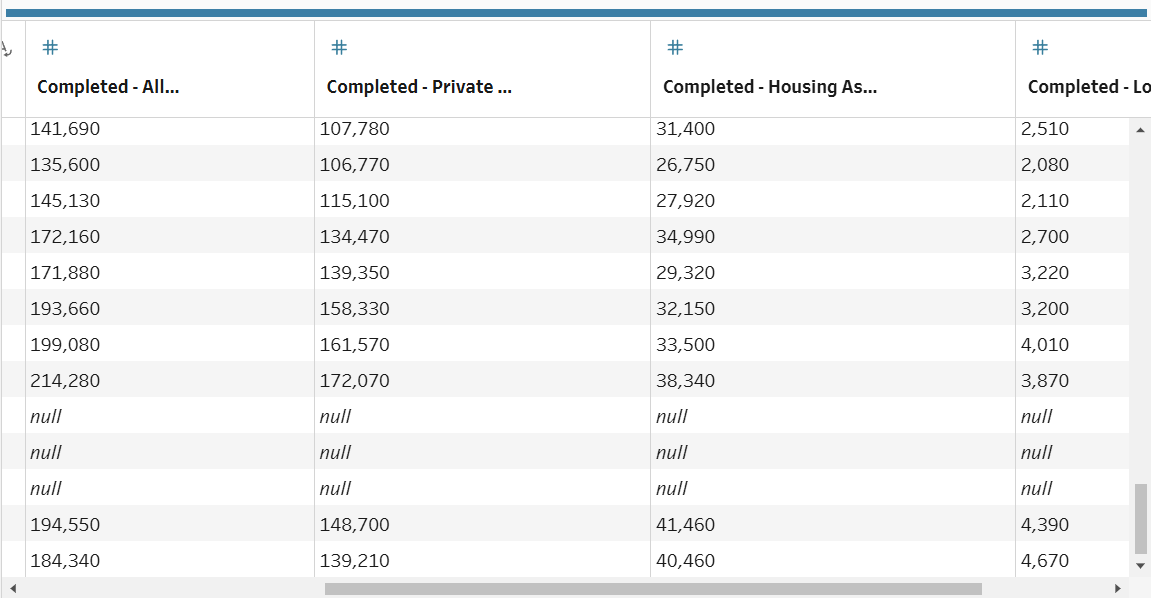Select the Completed - Housing As... column header
This screenshot has height=598, width=1151.
(x=769, y=87)
